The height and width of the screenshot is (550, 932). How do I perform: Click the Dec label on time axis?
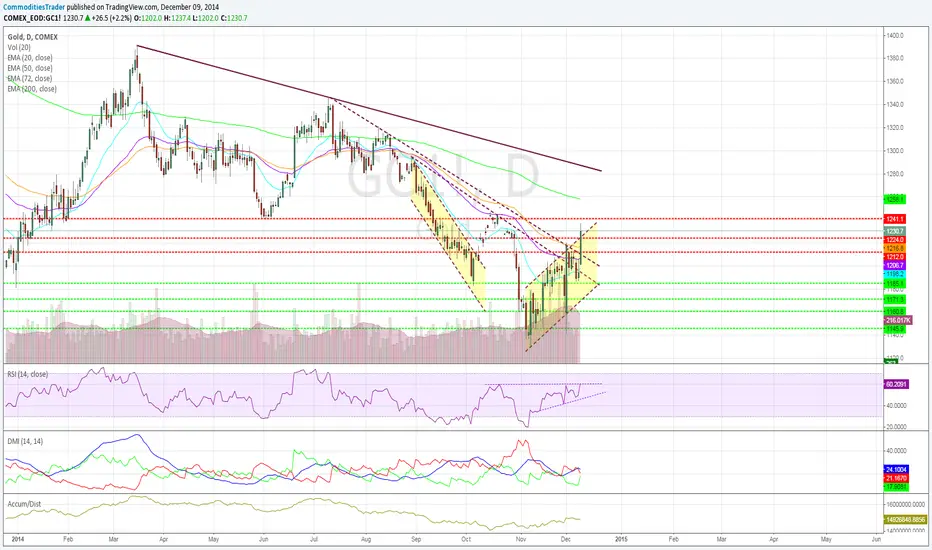566,539
